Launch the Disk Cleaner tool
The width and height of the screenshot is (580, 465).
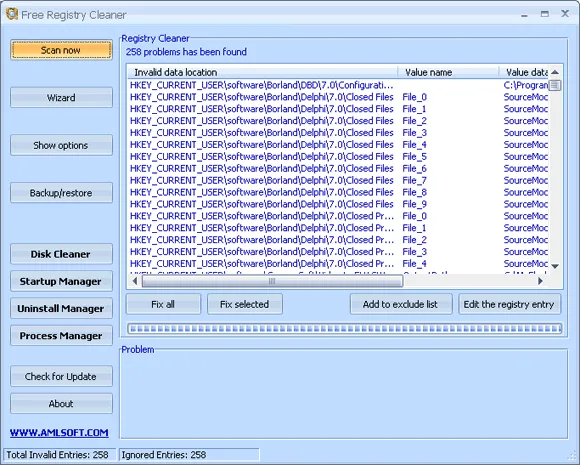pos(61,254)
